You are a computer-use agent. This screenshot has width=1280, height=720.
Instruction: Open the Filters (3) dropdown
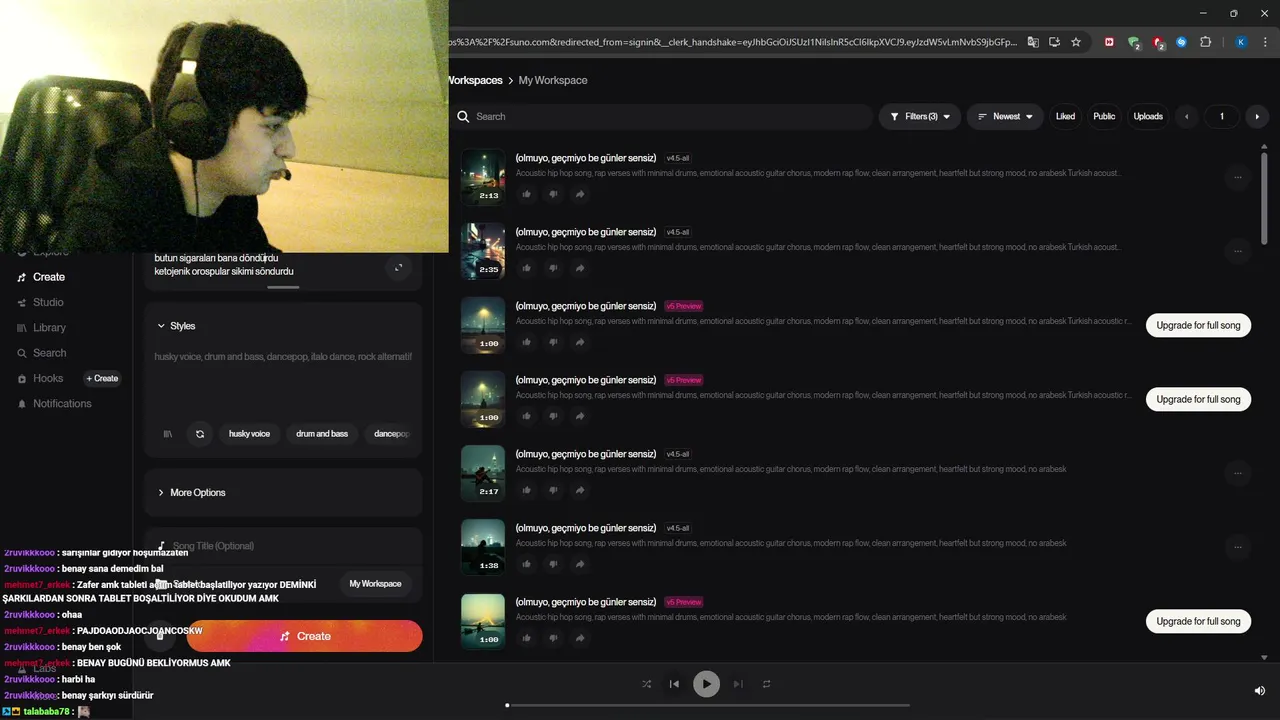pyautogui.click(x=920, y=117)
